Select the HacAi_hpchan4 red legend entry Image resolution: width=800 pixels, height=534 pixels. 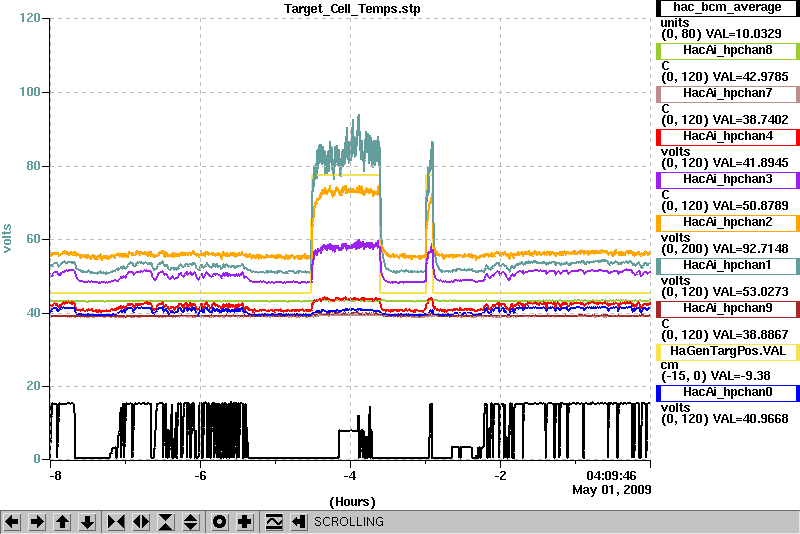point(728,137)
